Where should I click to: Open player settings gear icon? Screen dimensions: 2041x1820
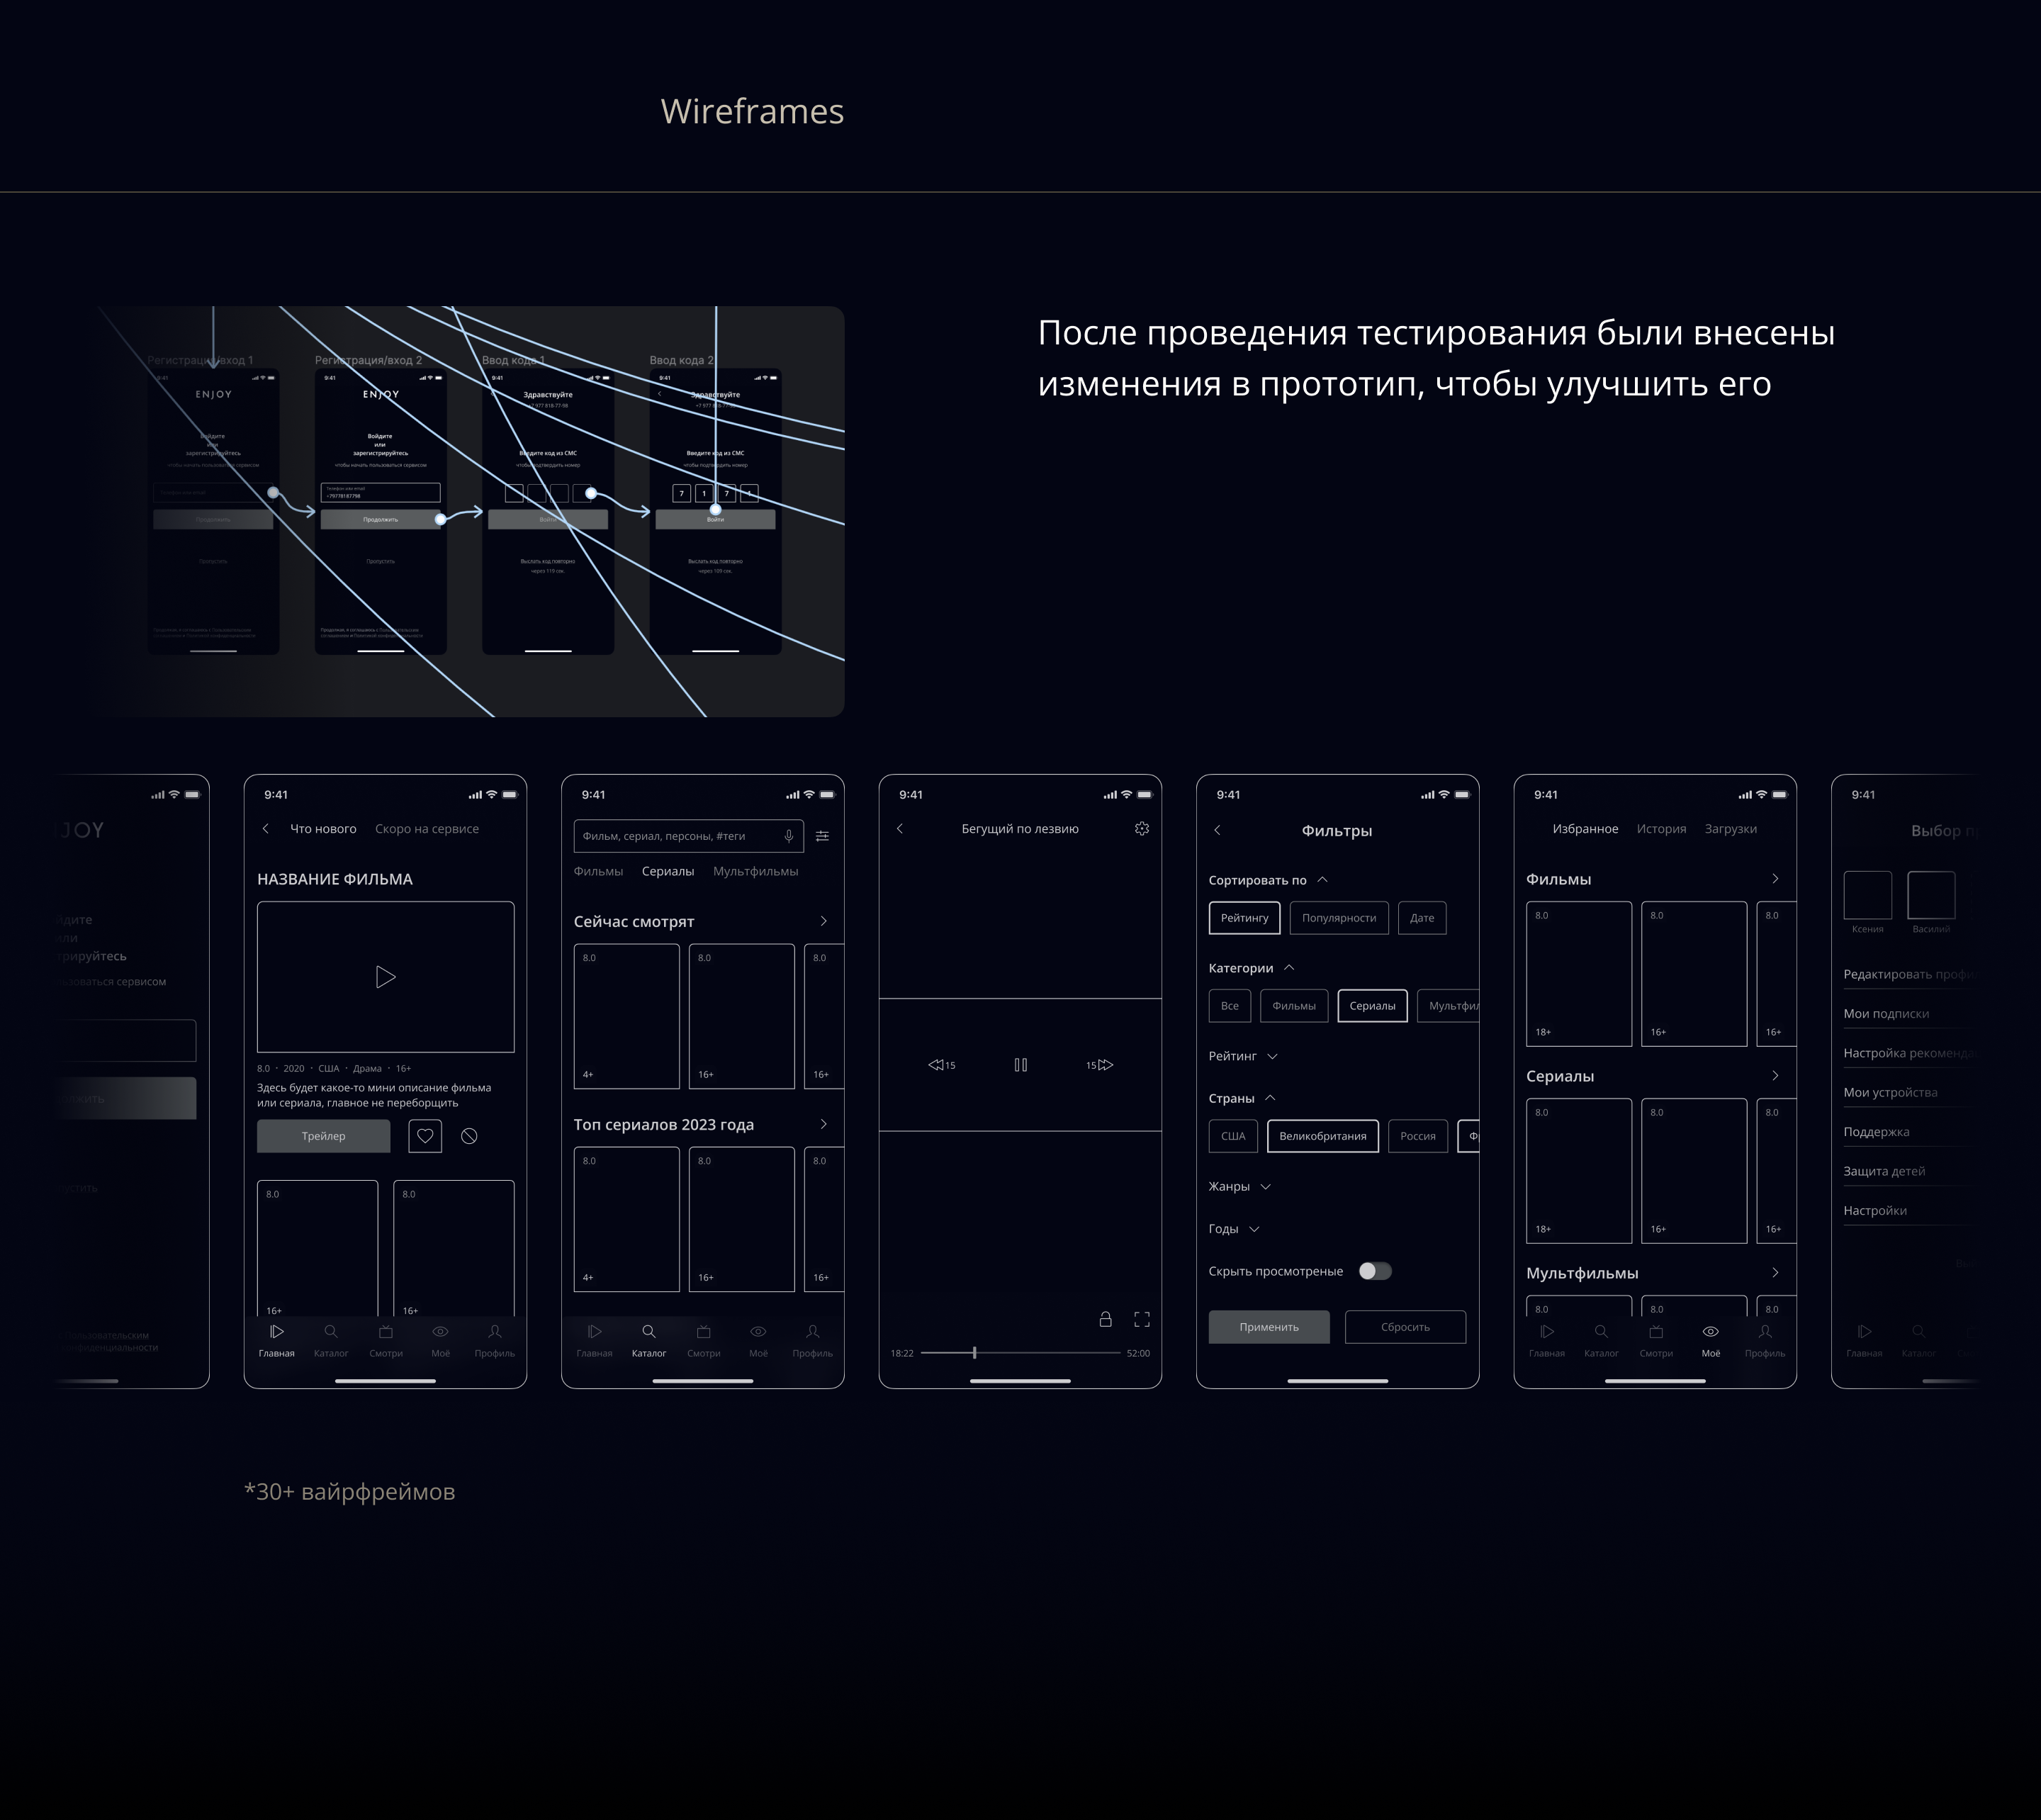1141,829
